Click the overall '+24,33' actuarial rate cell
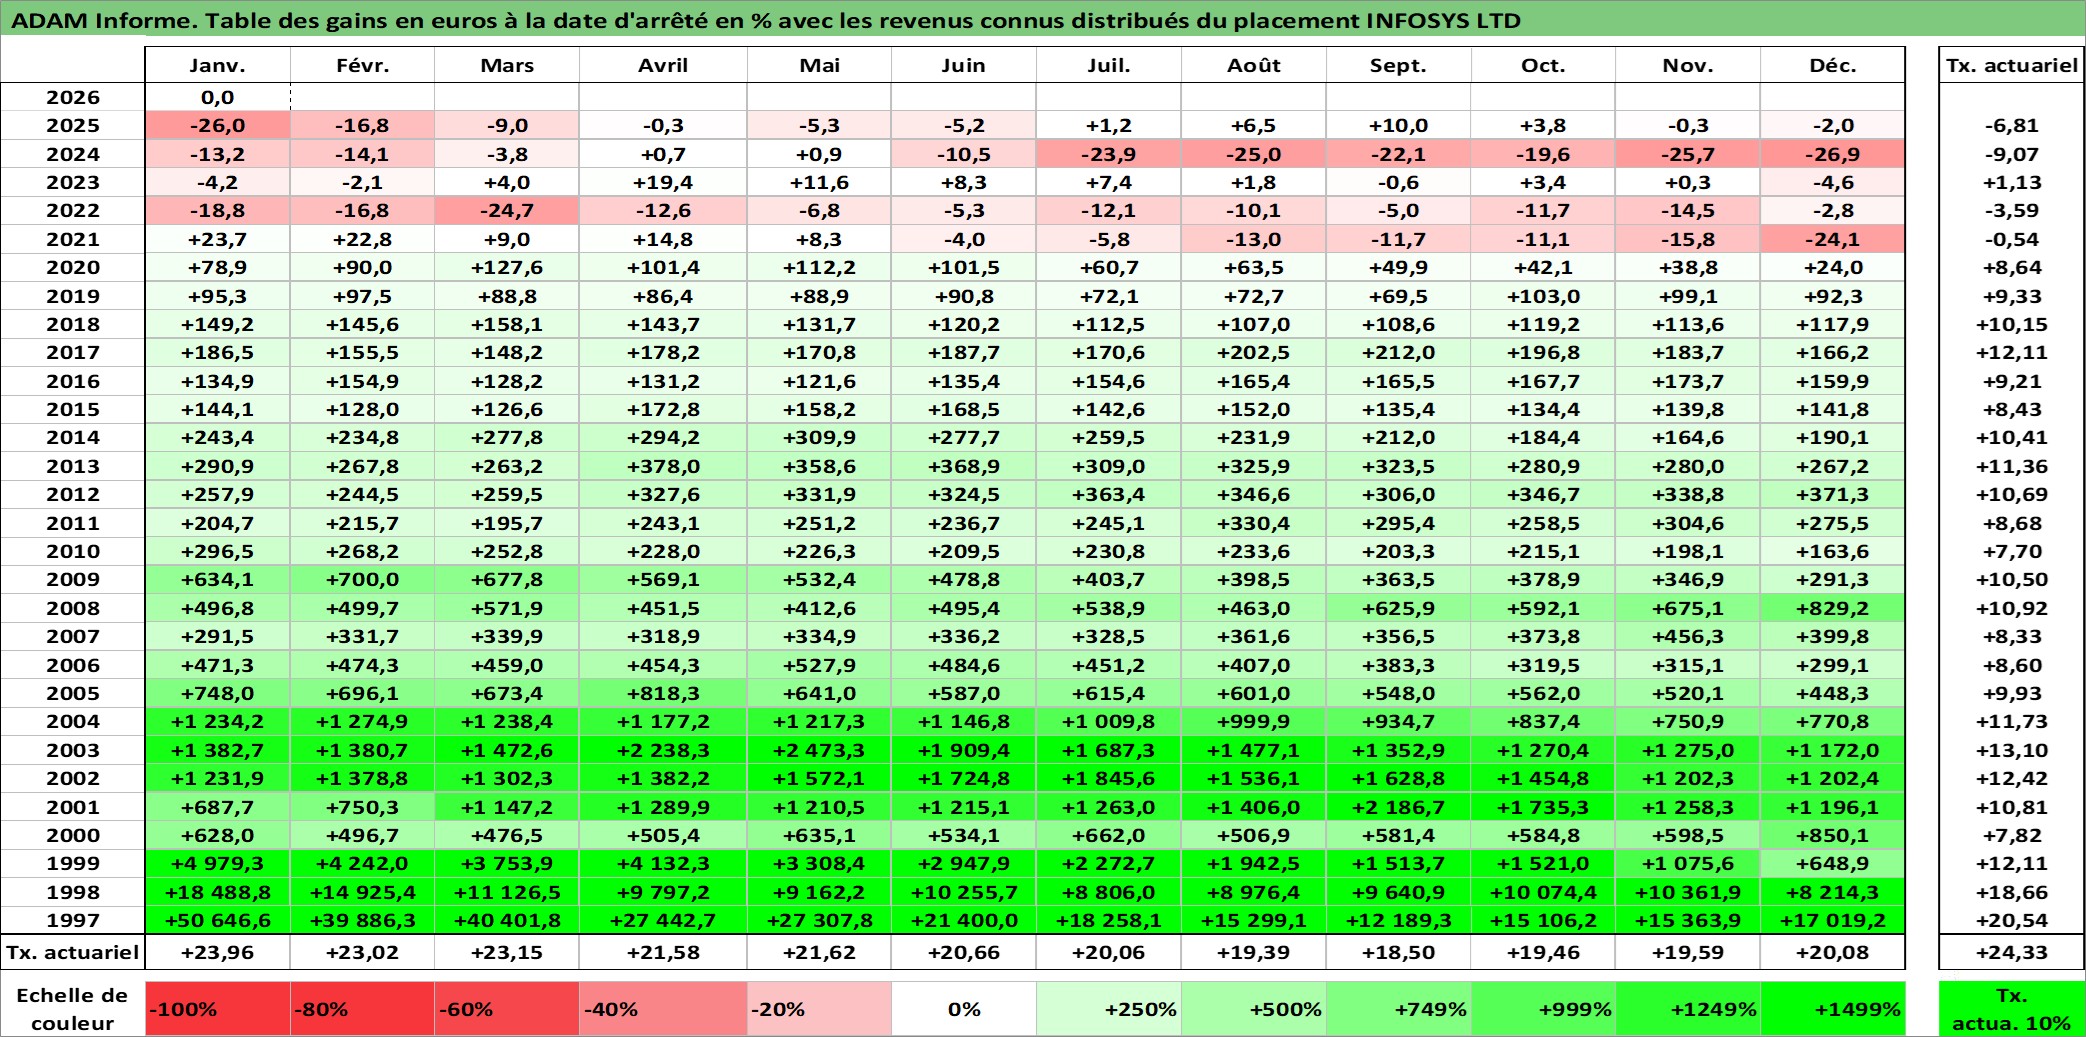The height and width of the screenshot is (1037, 2086). click(2012, 953)
